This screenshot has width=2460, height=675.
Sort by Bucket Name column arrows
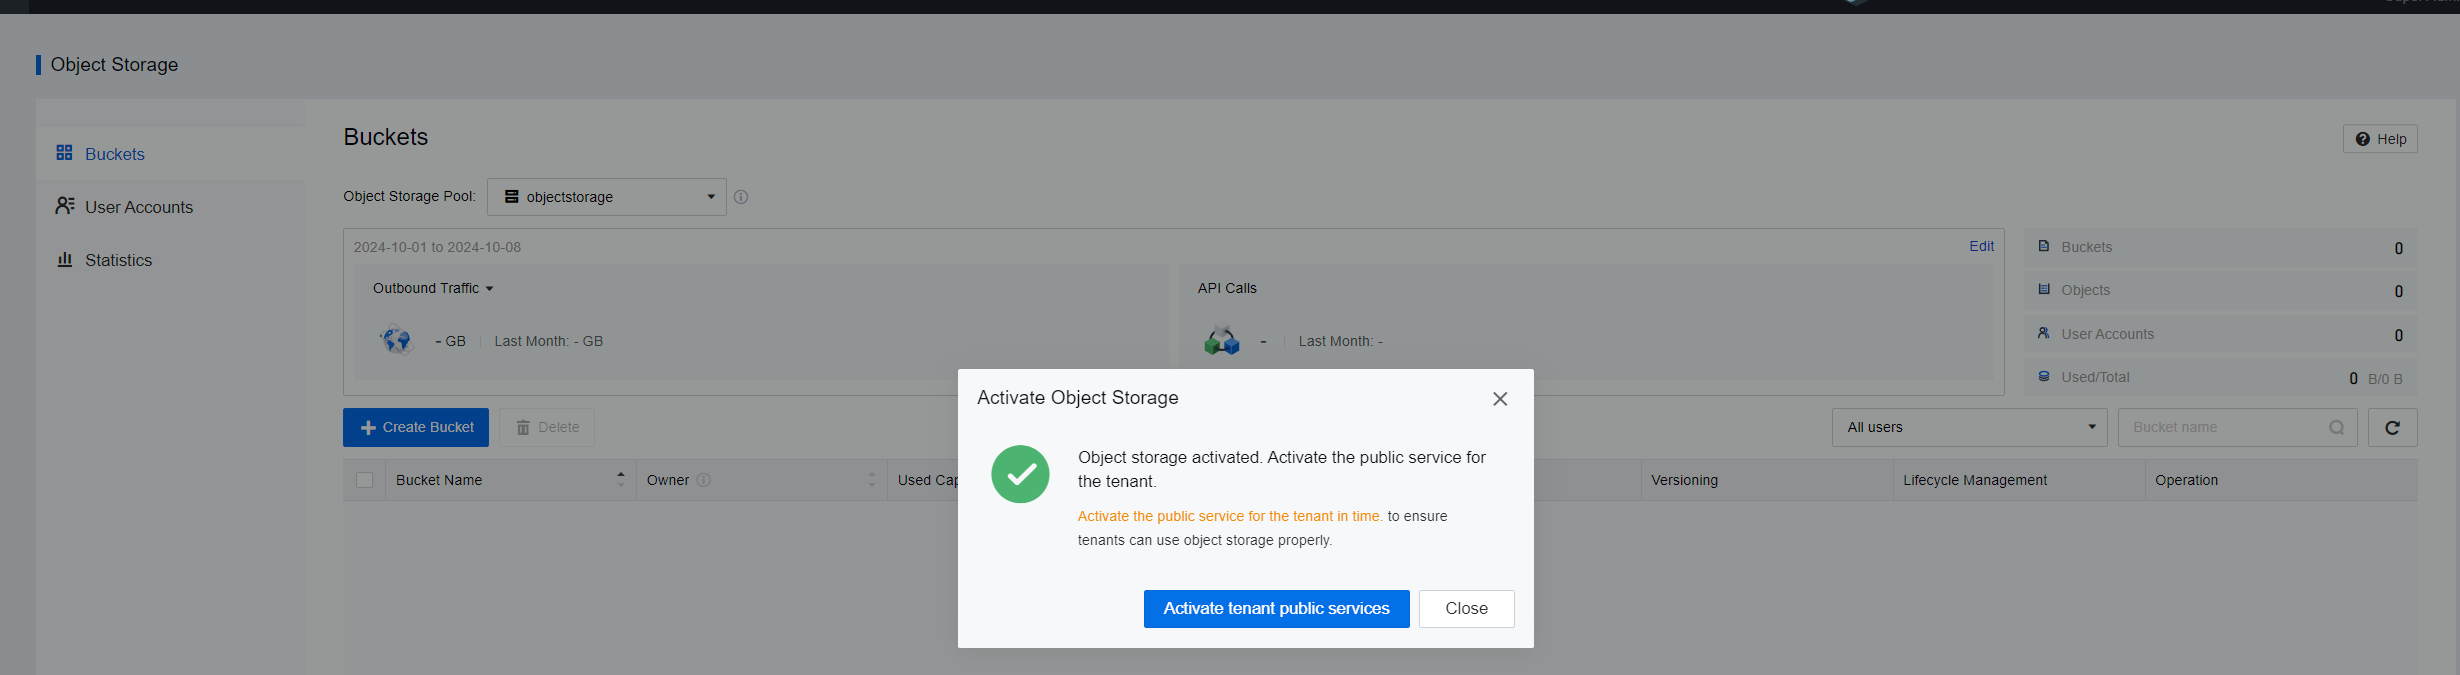[x=620, y=480]
